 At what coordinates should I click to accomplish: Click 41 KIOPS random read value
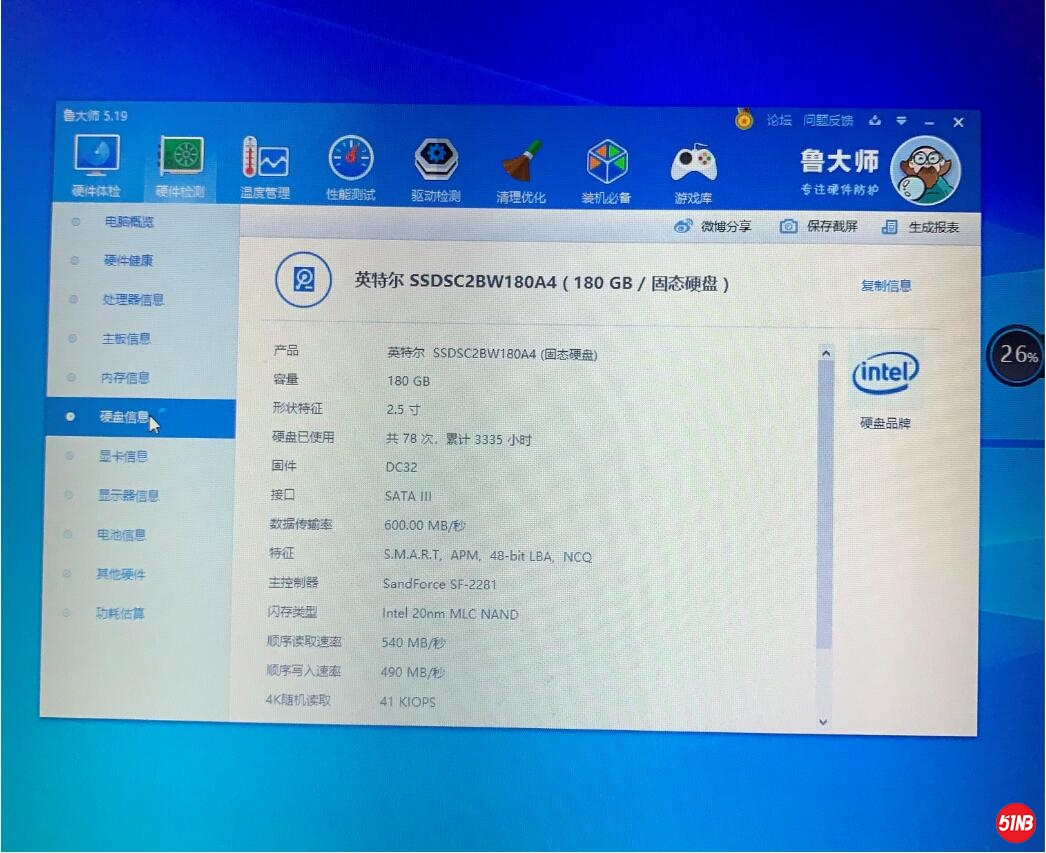(408, 702)
